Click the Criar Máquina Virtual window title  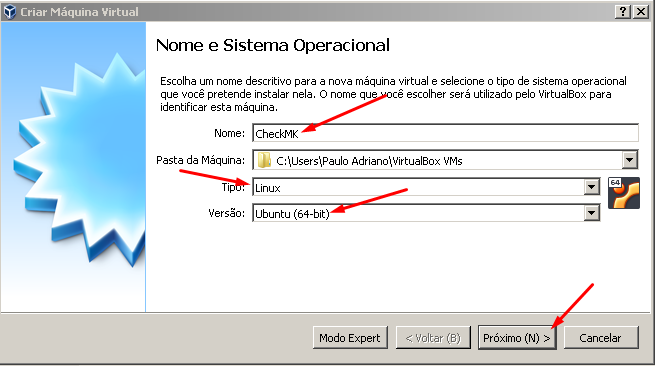pyautogui.click(x=79, y=12)
